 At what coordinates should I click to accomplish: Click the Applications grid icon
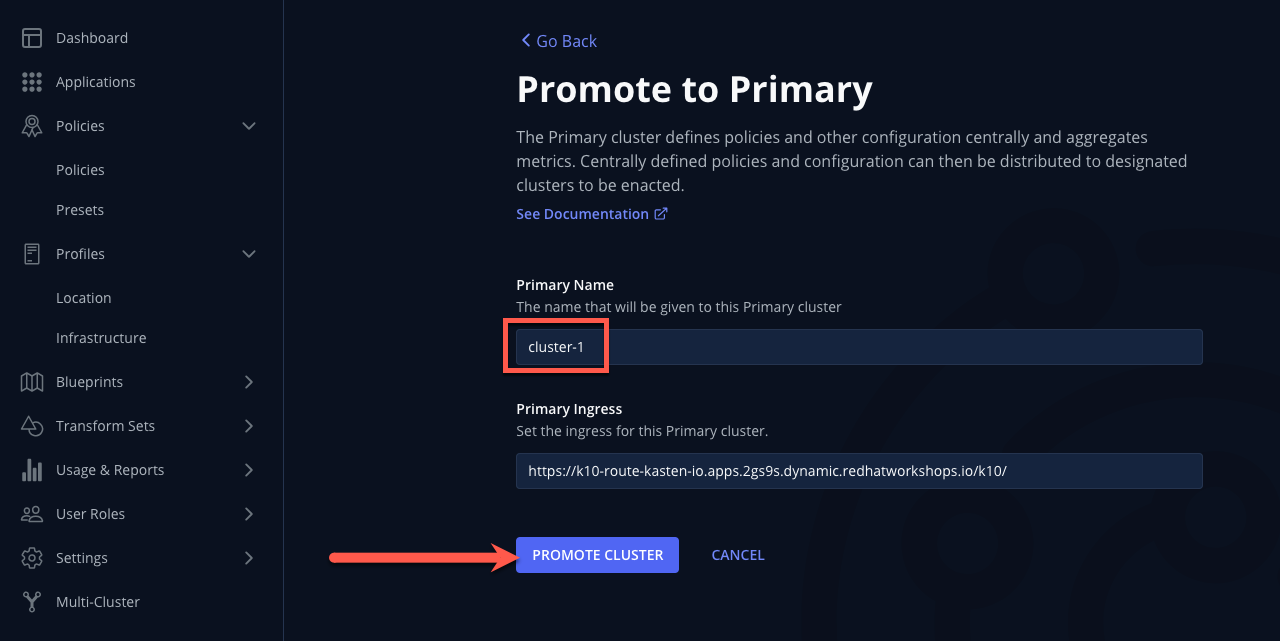click(x=32, y=82)
